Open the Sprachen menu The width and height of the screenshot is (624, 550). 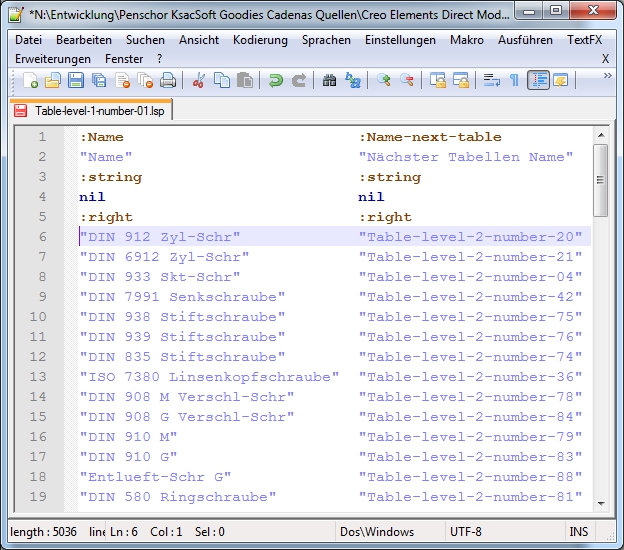pos(326,40)
